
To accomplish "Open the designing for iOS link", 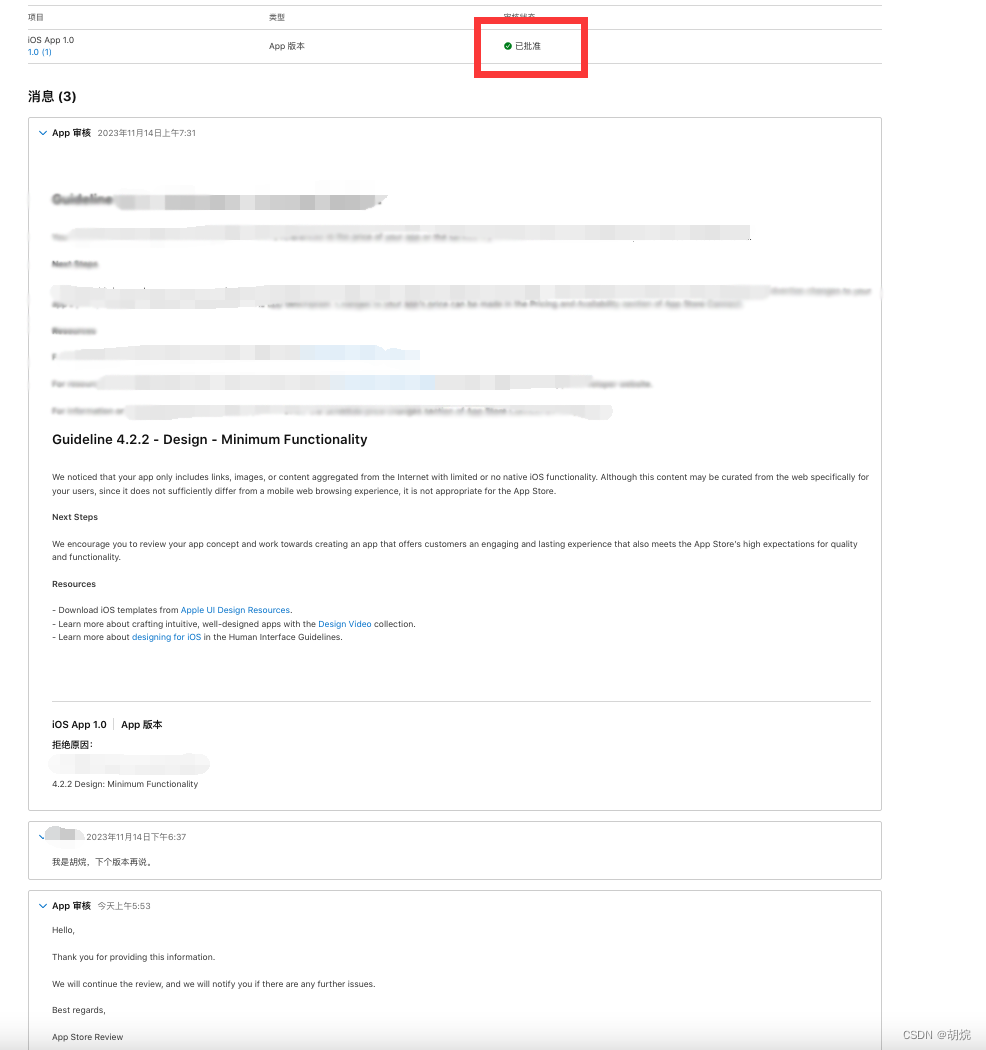I will (x=166, y=638).
